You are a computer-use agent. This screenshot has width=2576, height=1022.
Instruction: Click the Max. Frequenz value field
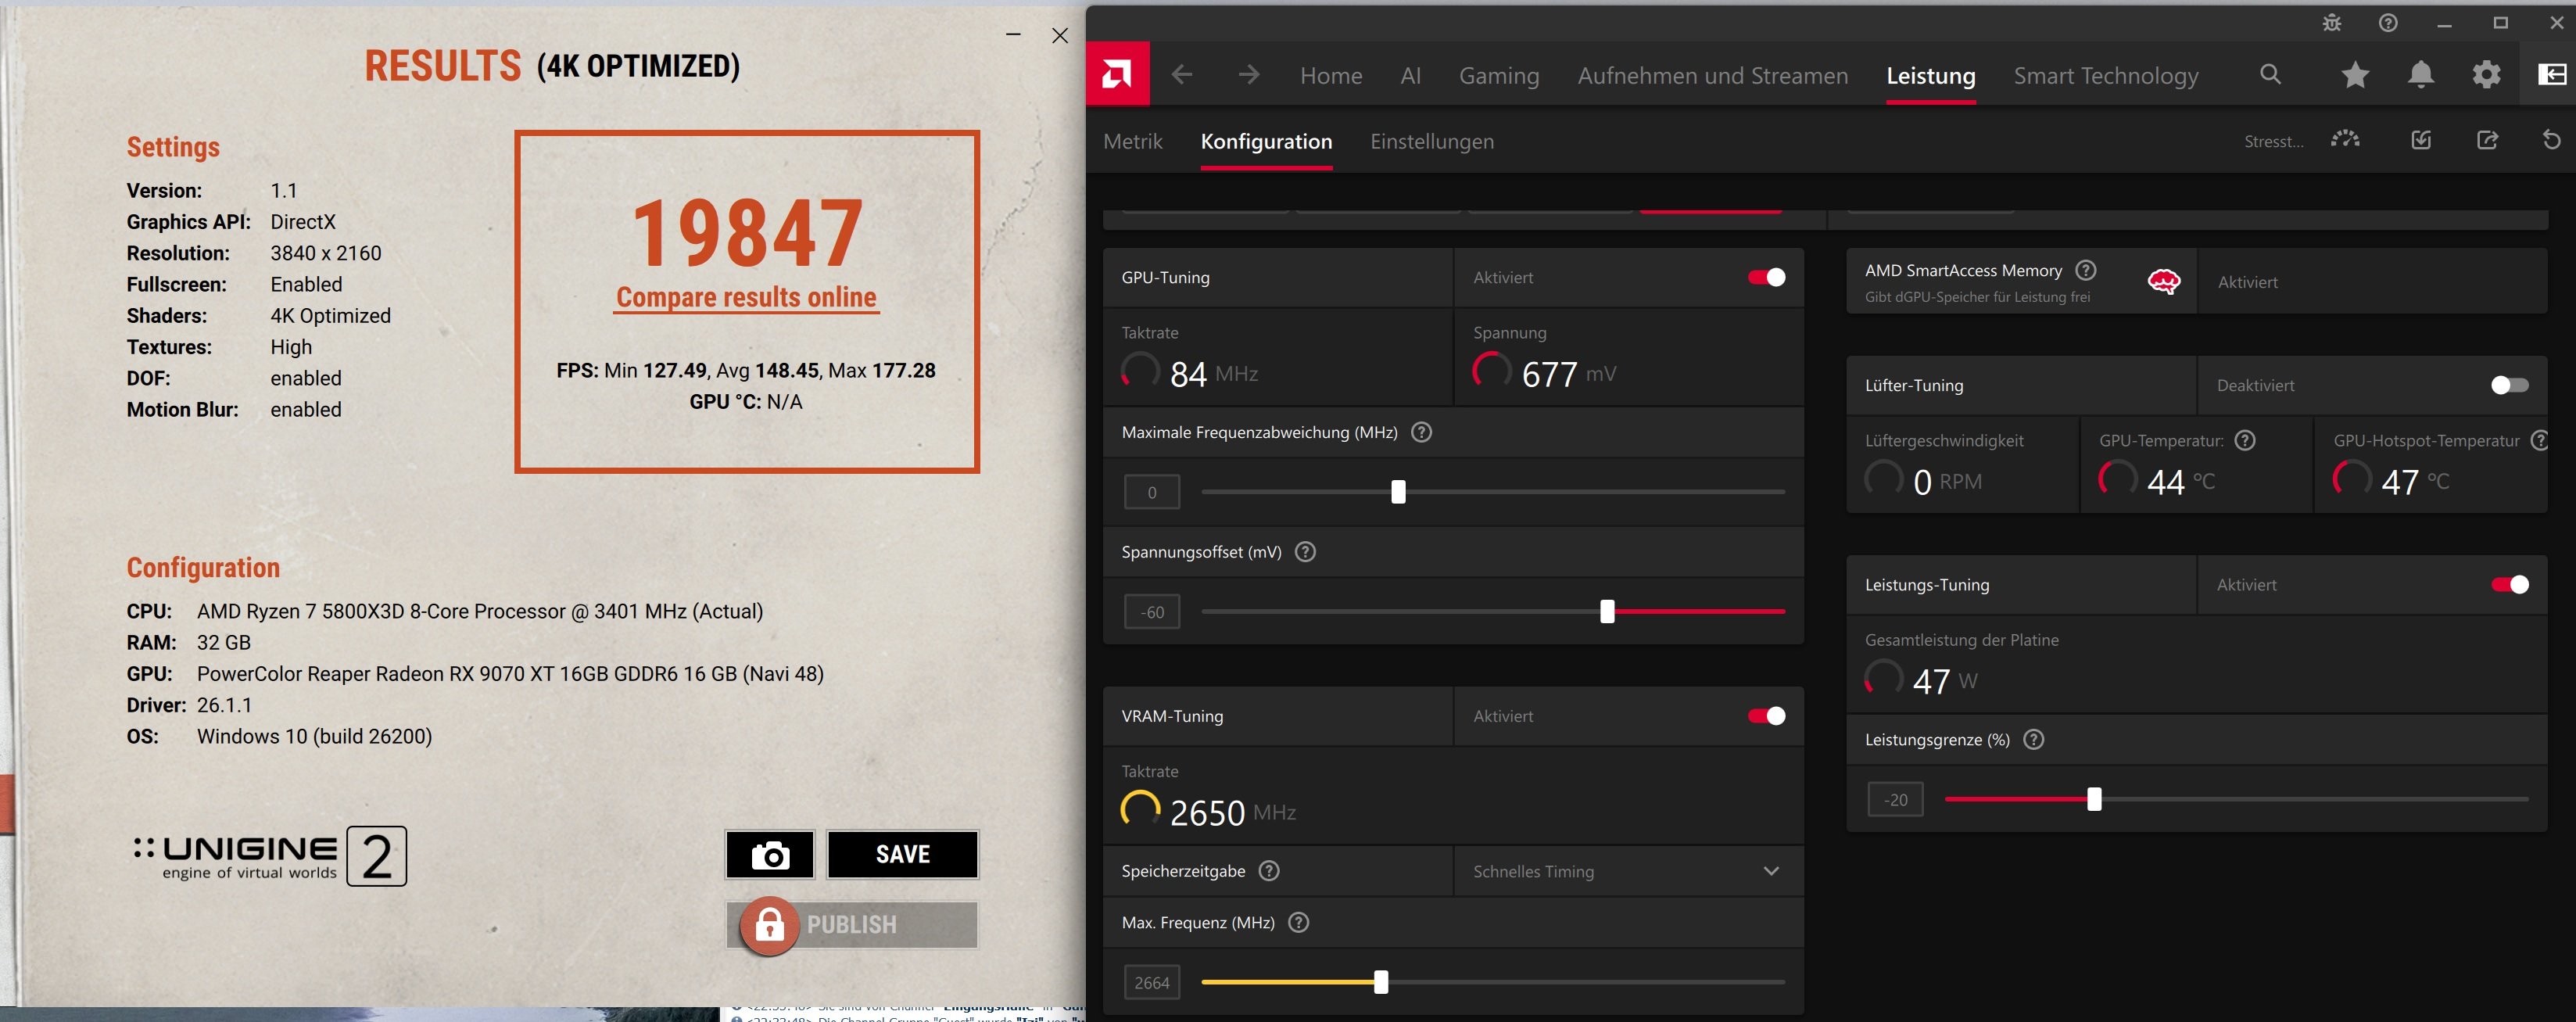pos(1151,982)
